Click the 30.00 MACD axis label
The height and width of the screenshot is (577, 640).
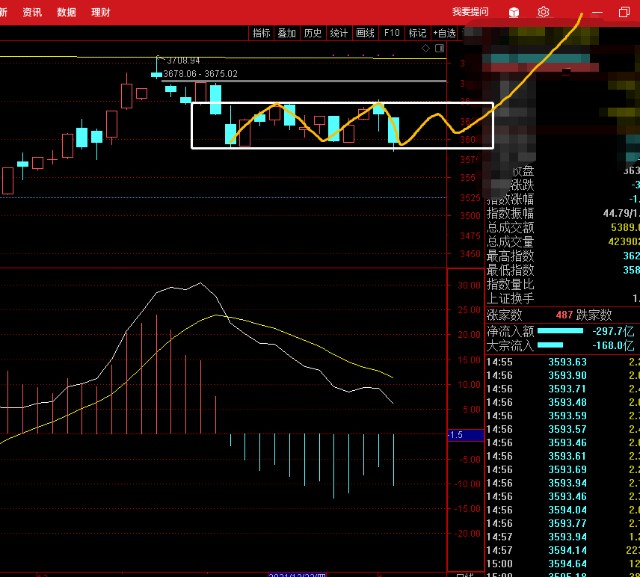tap(469, 285)
